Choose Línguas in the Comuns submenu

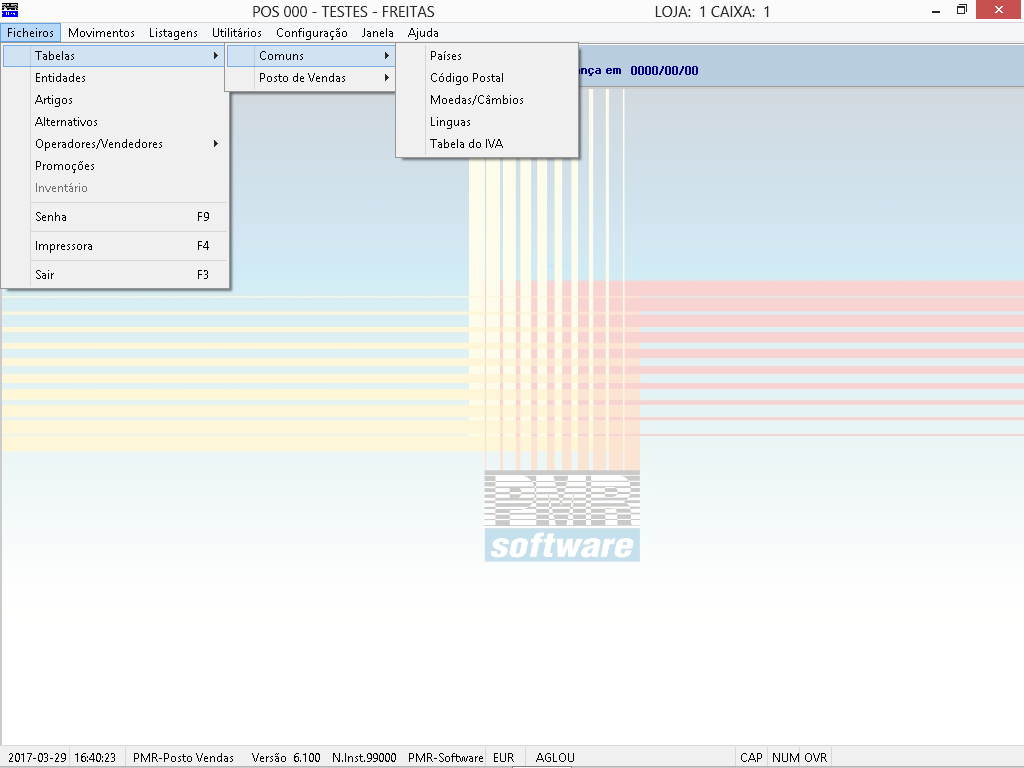coord(450,122)
